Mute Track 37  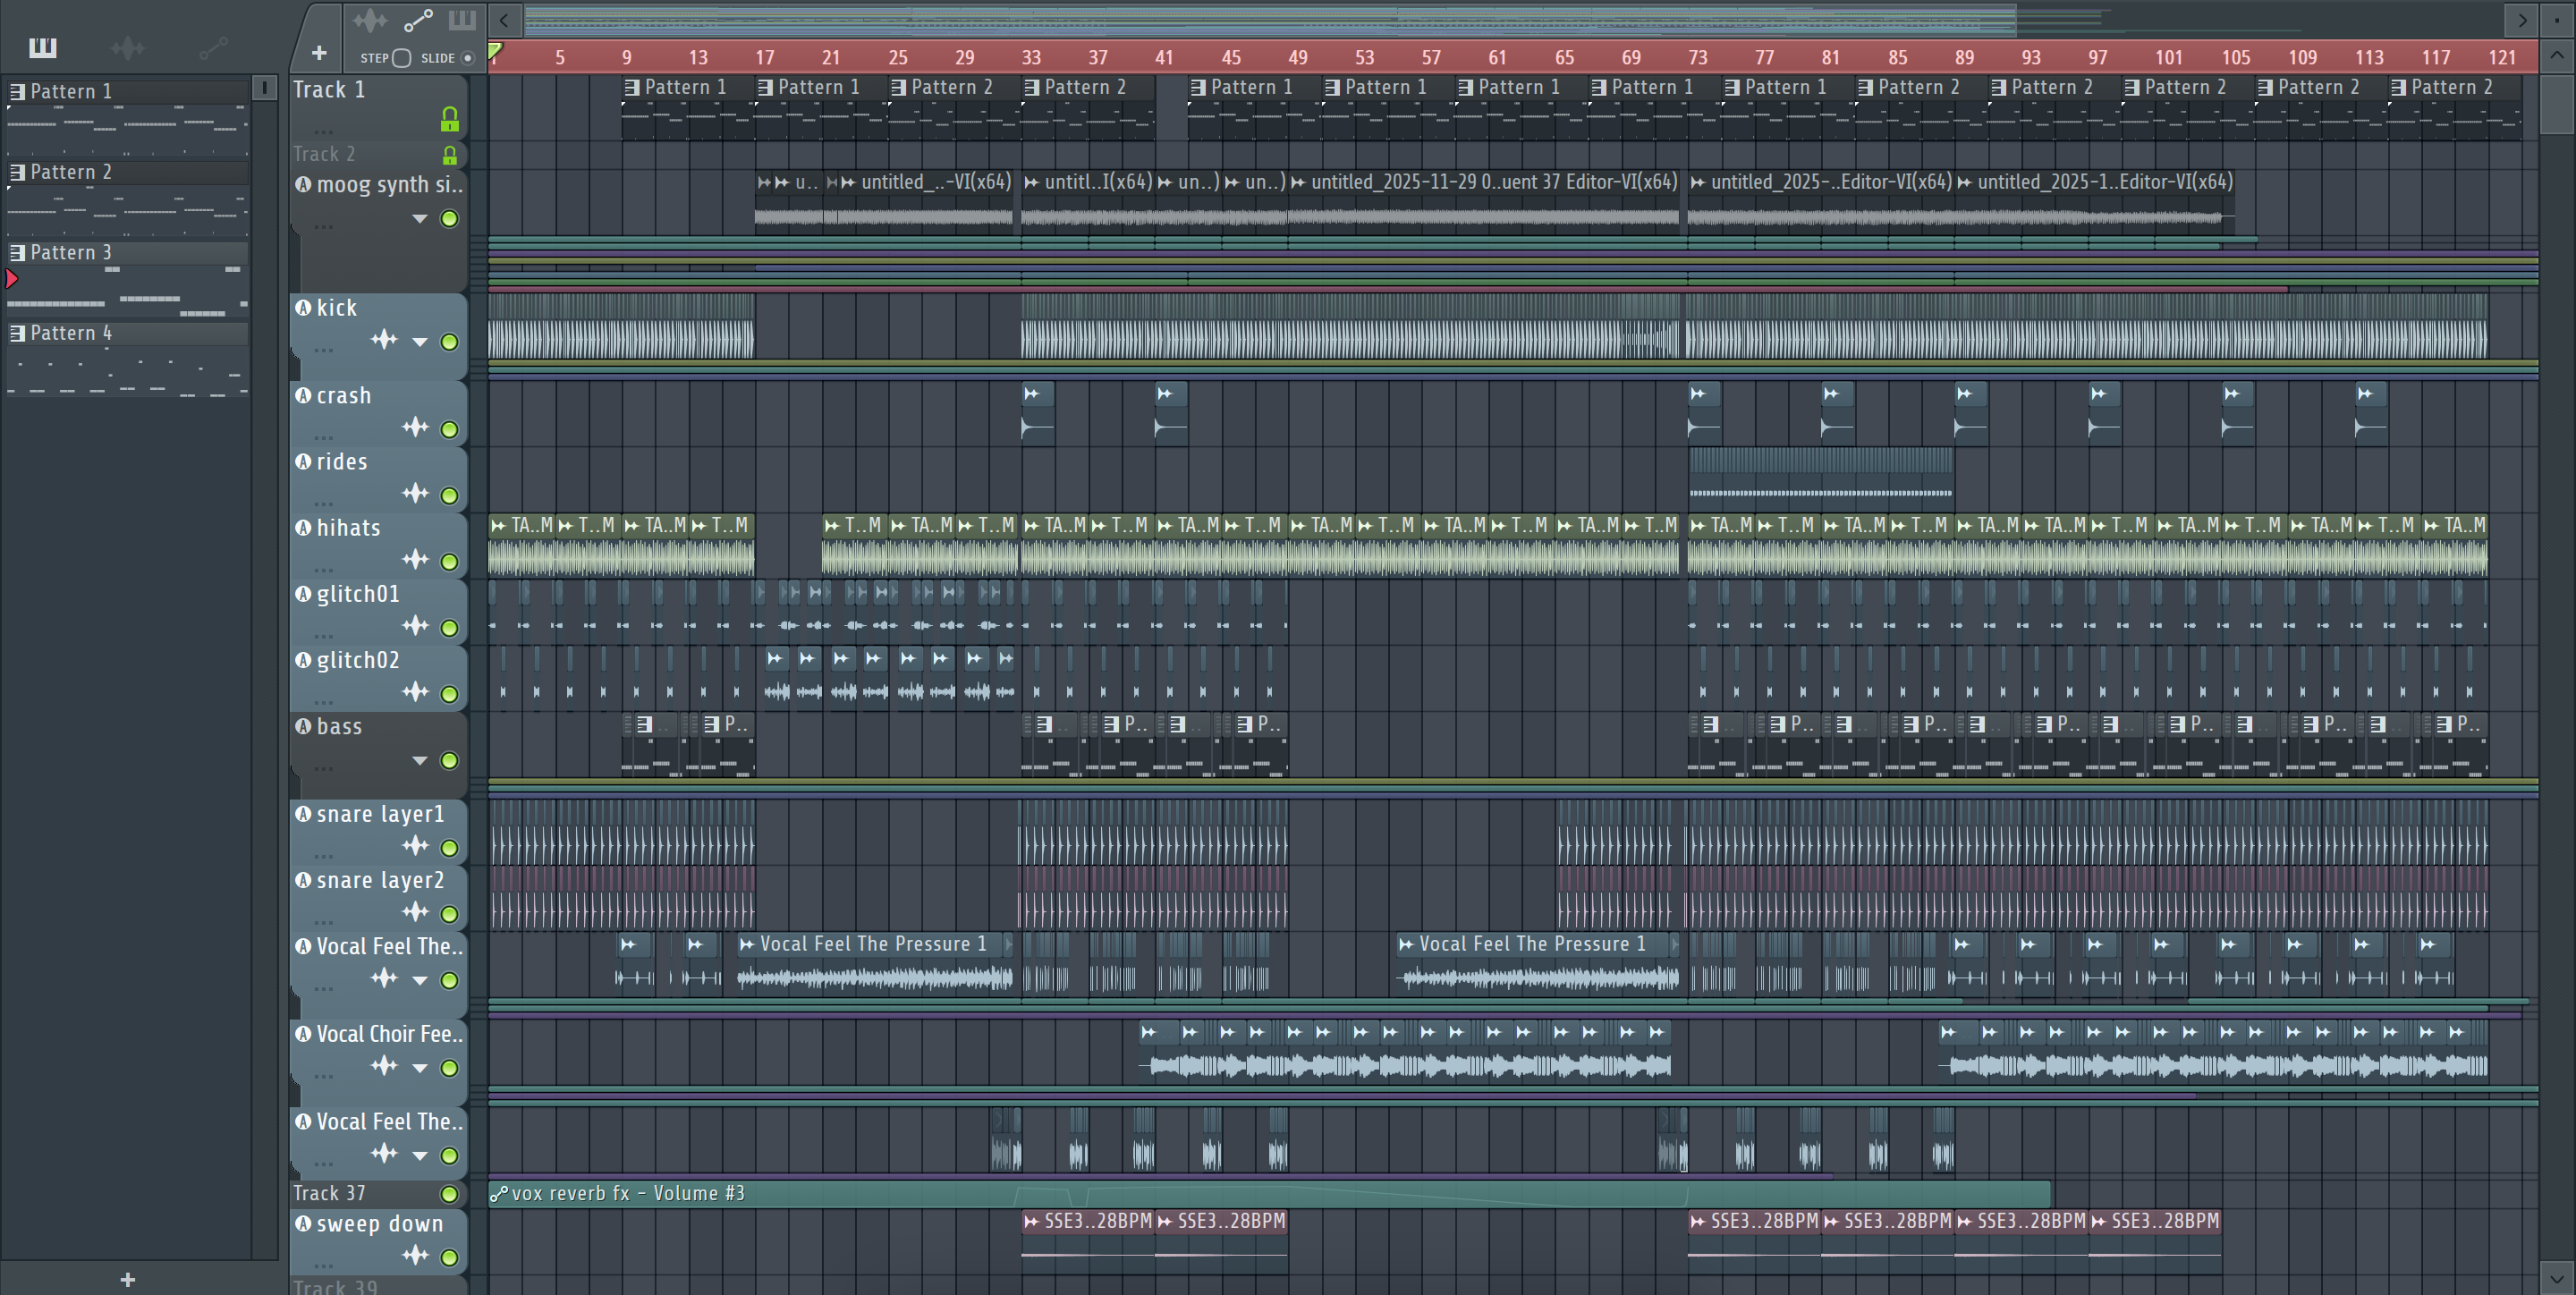[x=450, y=1194]
